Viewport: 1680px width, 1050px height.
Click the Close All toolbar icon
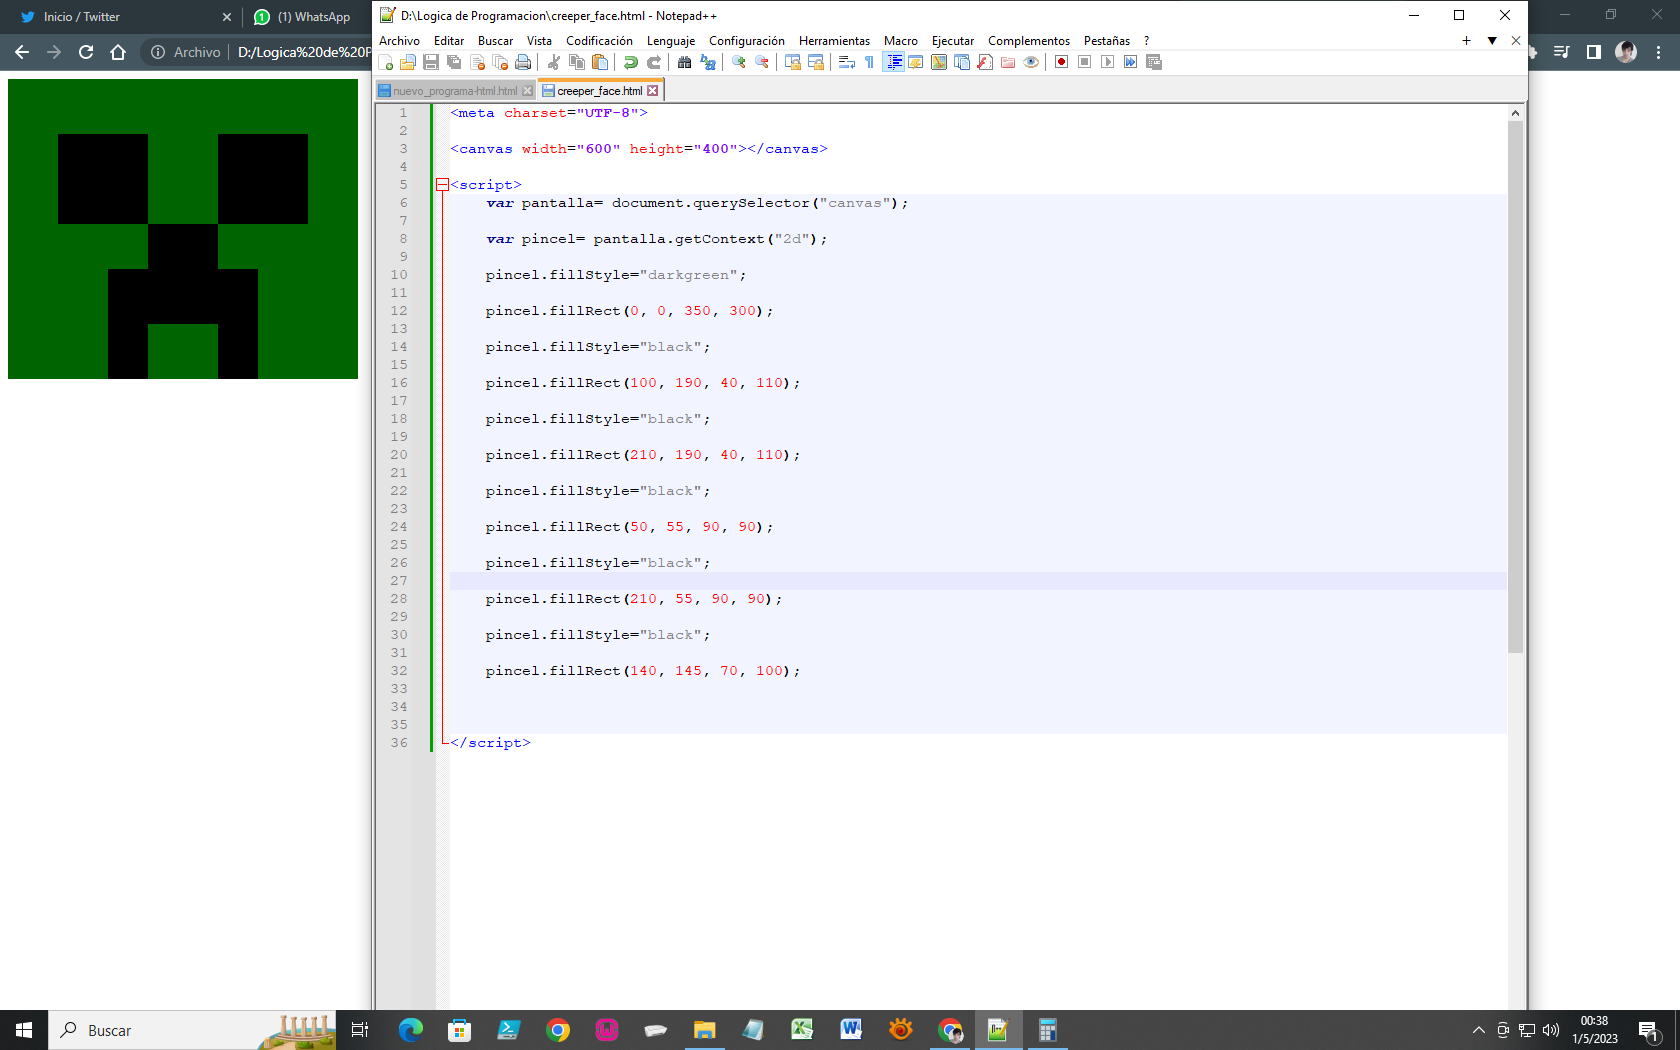pos(501,62)
